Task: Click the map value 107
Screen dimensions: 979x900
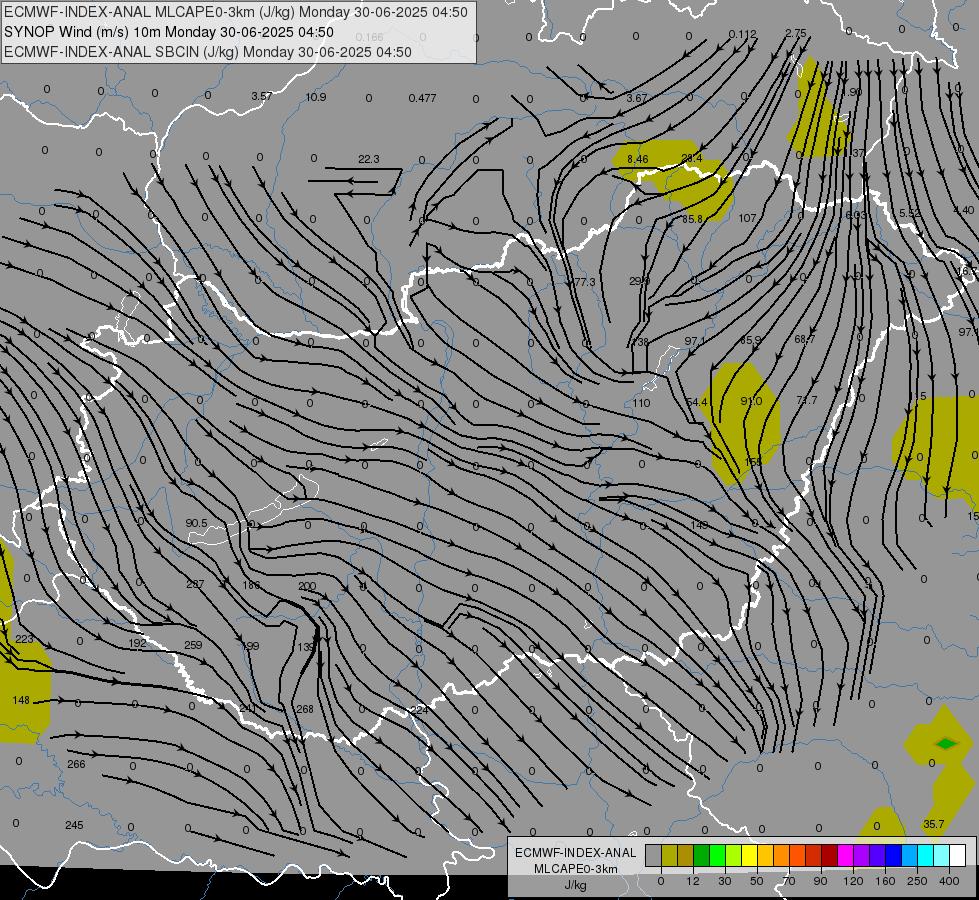Action: [x=747, y=218]
